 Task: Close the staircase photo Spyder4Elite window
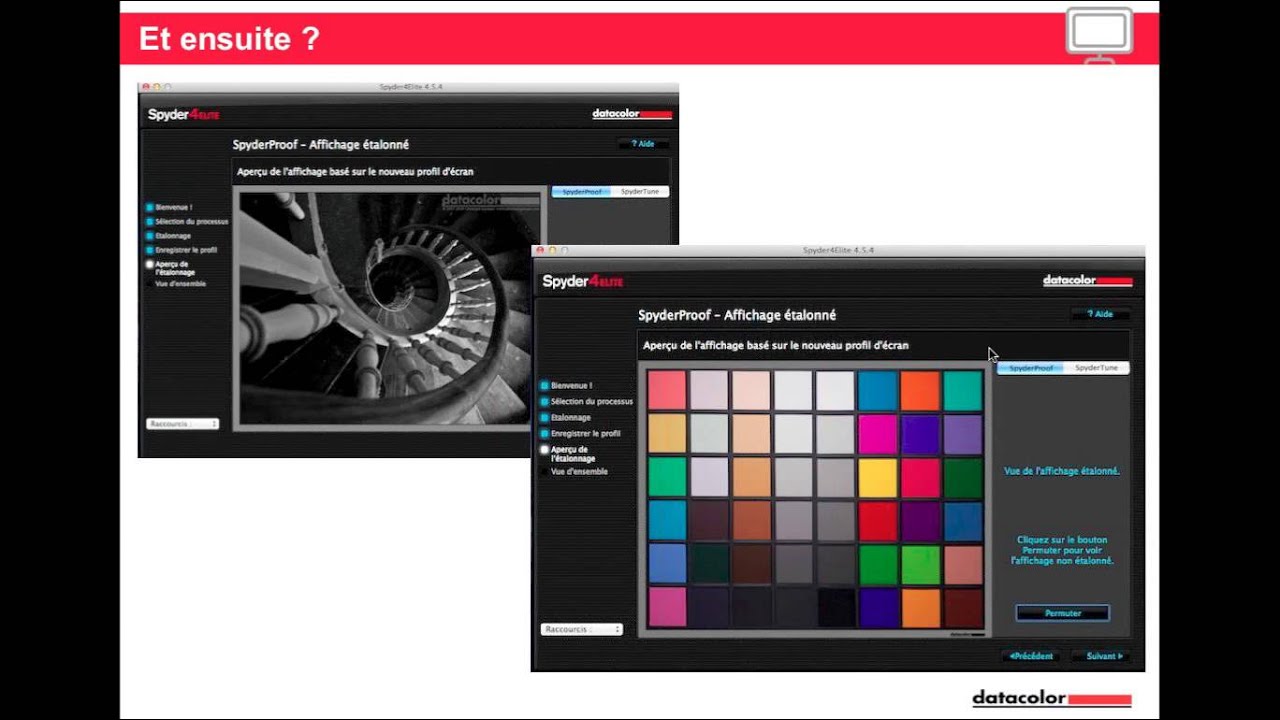(x=146, y=87)
